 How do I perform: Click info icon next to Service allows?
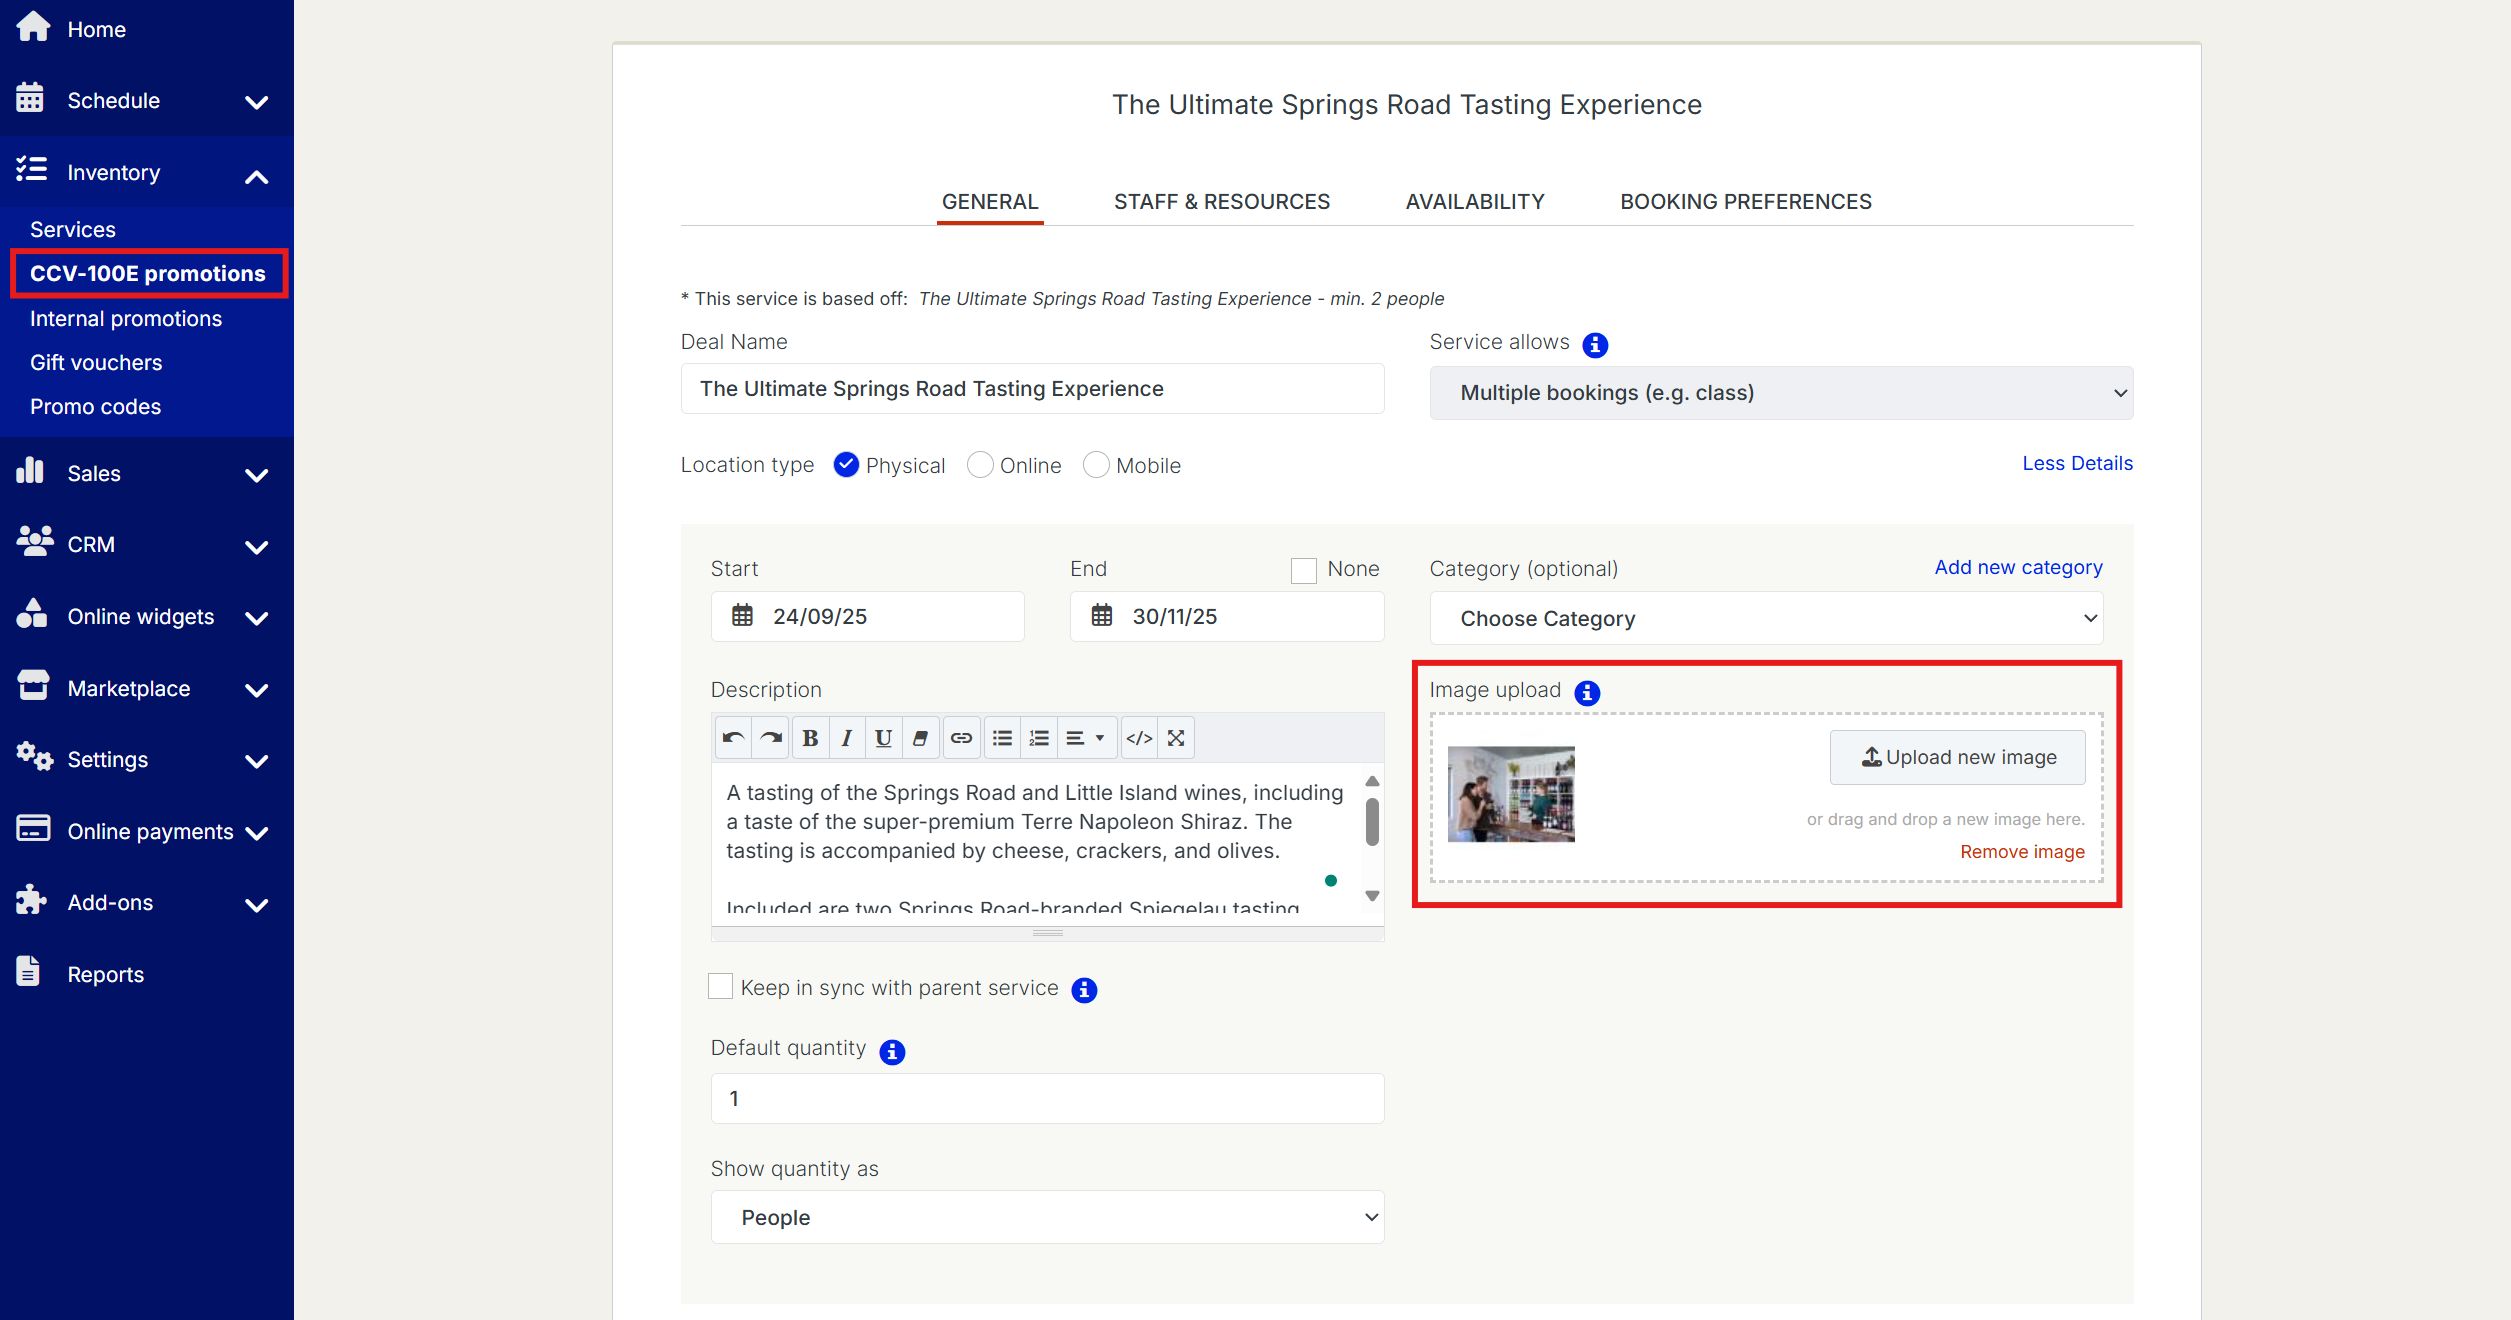[1595, 345]
